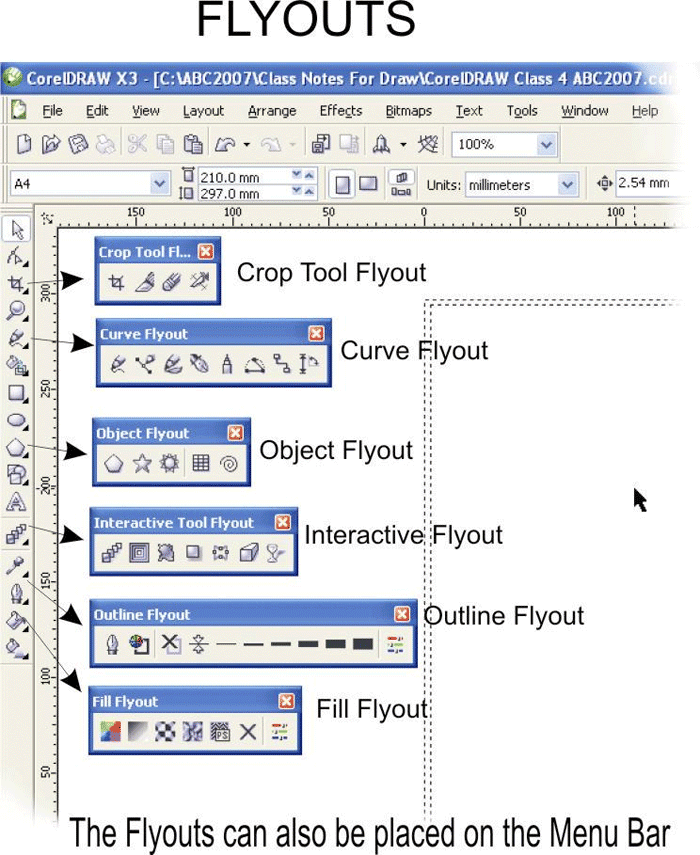Image resolution: width=700 pixels, height=855 pixels.
Task: Toggle Portrait page orientation
Action: point(342,184)
